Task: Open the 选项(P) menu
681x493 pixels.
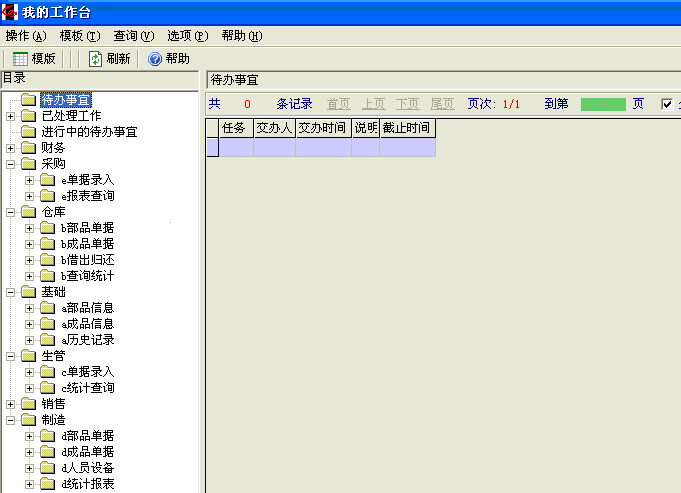Action: pyautogui.click(x=188, y=36)
